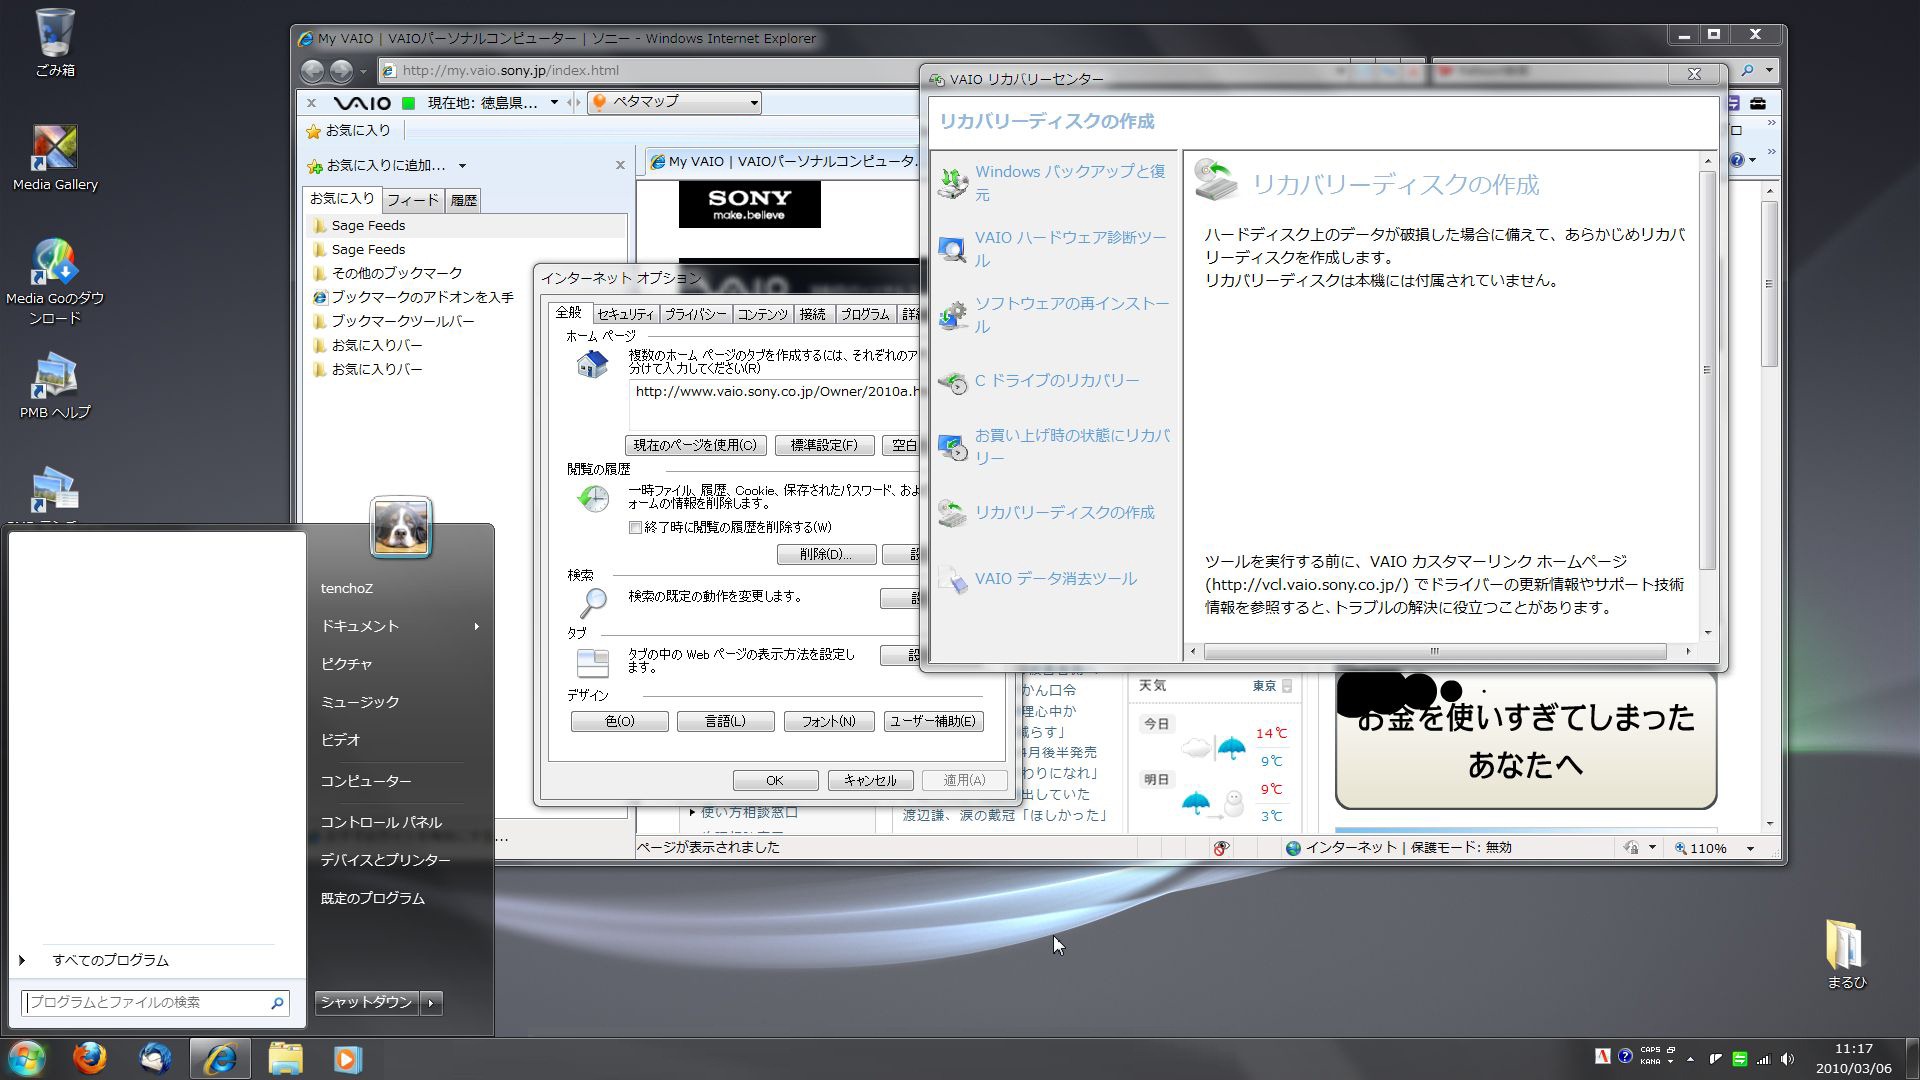Image resolution: width=1920 pixels, height=1080 pixels.
Task: Click the OK button in Internet Options
Action: 775,781
